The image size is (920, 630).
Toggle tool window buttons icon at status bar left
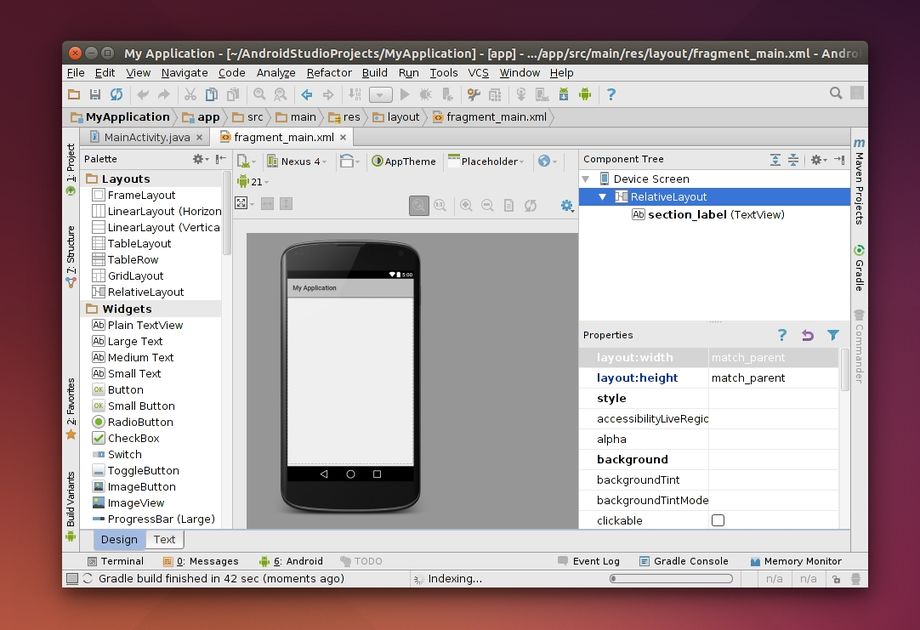tap(72, 579)
